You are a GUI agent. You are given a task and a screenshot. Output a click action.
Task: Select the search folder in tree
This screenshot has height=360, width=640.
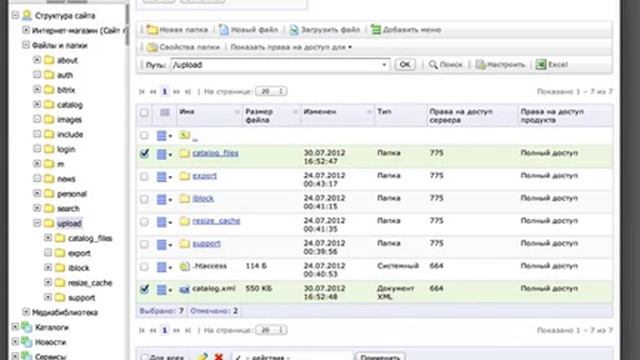click(x=68, y=209)
